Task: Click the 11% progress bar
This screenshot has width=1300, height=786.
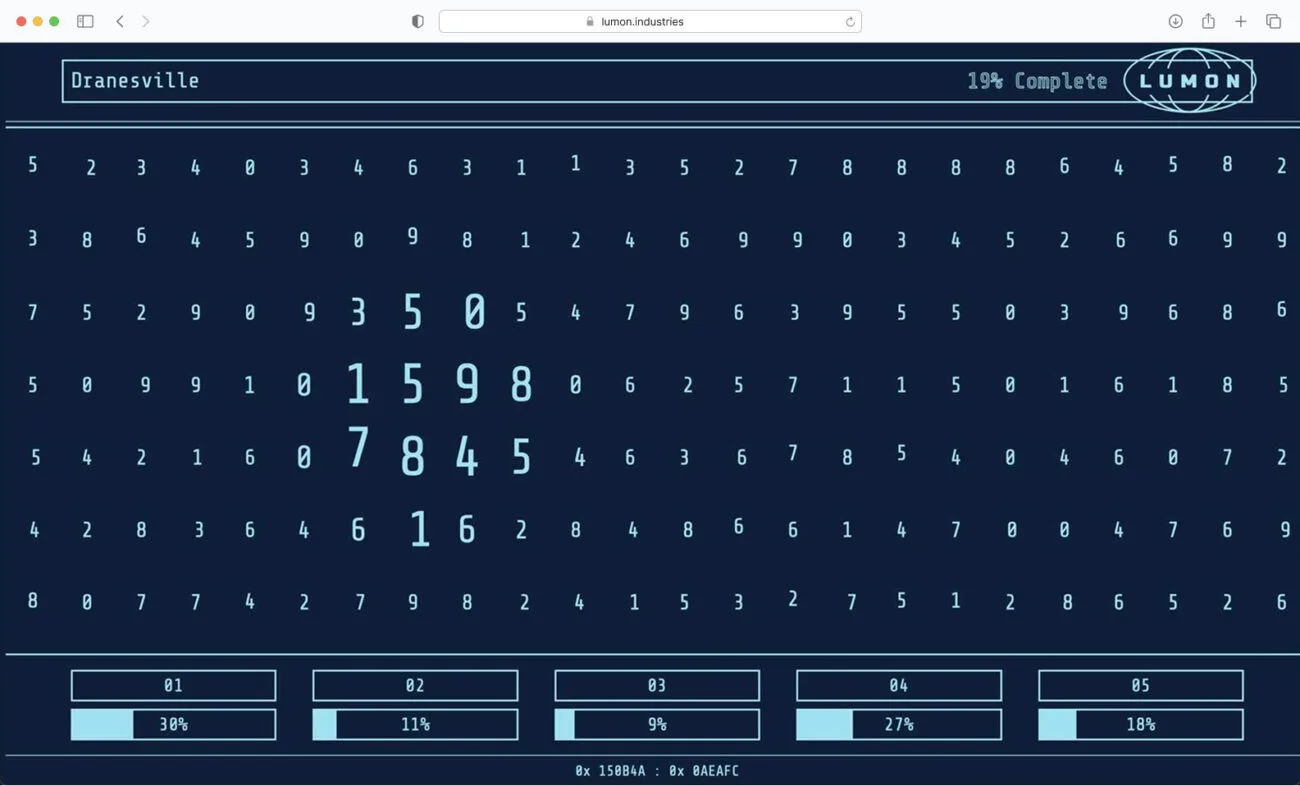Action: 415,724
